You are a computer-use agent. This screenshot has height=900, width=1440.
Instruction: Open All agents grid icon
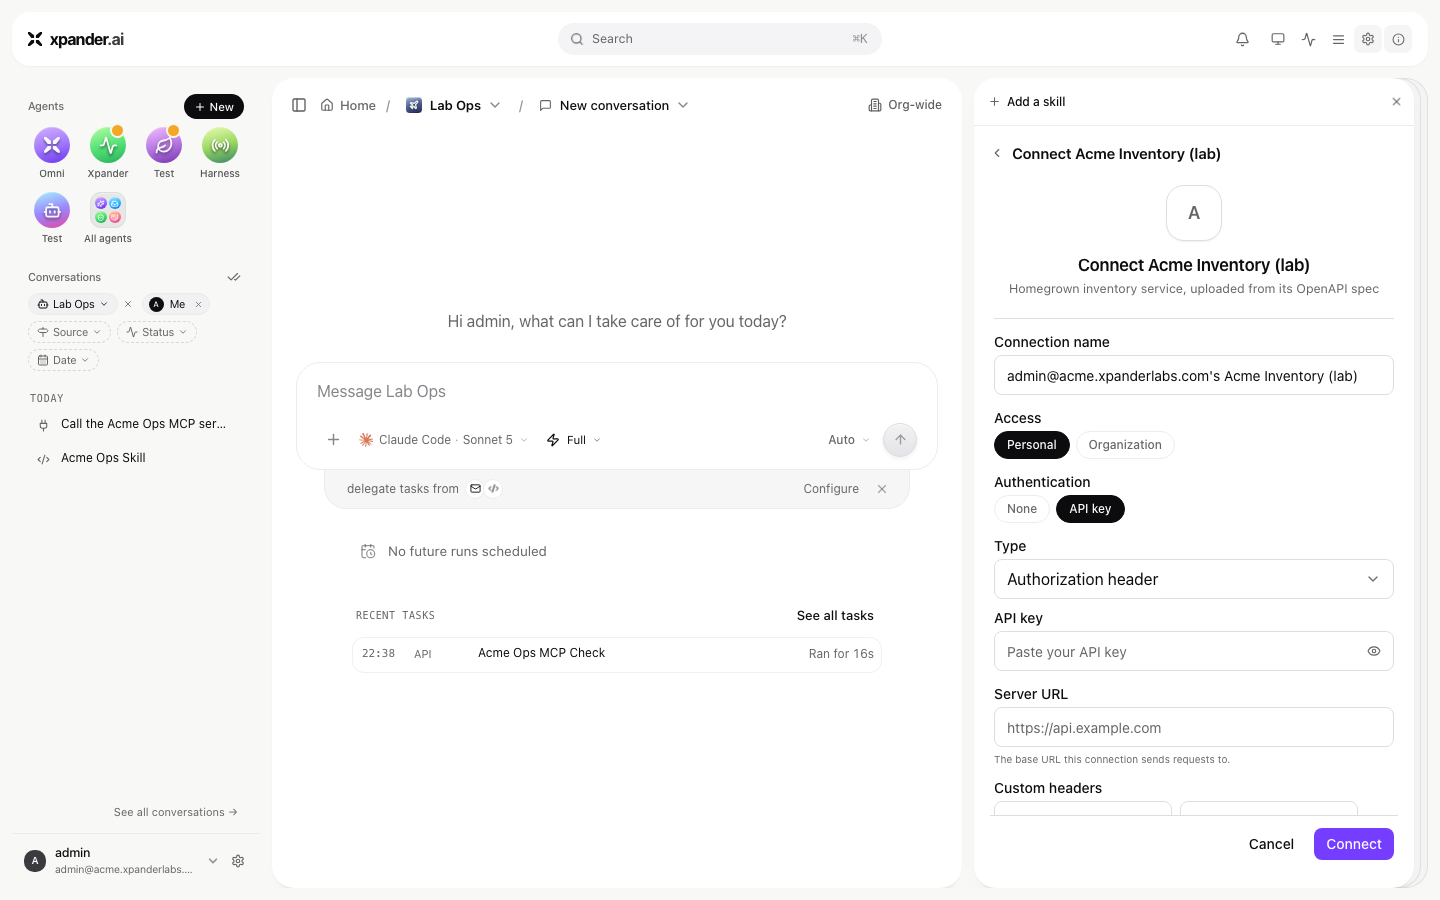click(x=108, y=210)
